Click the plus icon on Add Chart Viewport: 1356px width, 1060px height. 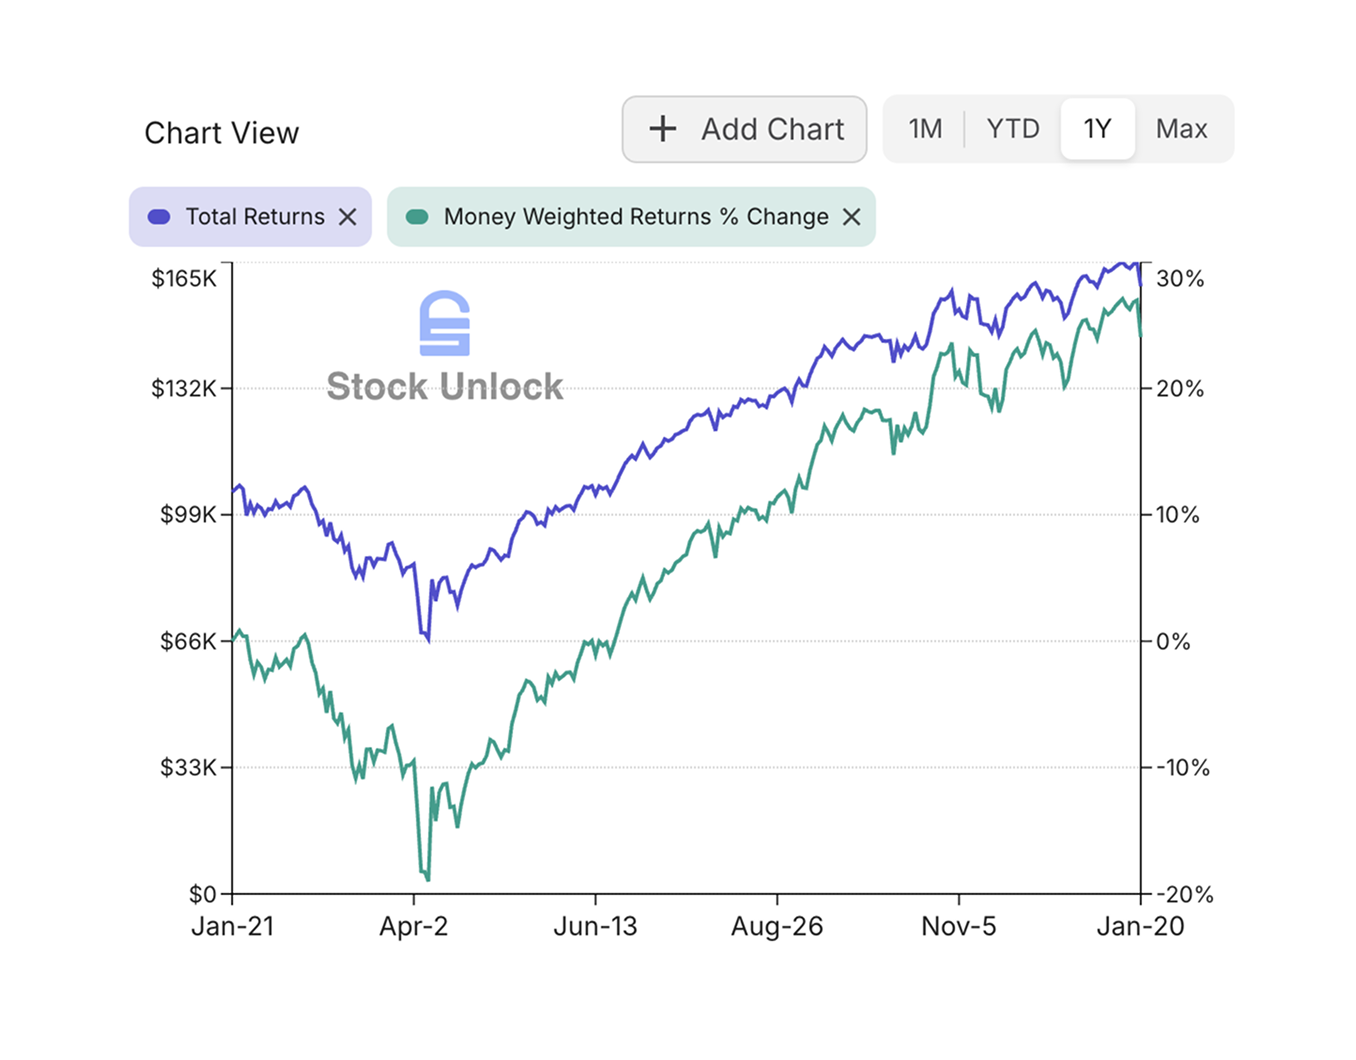click(x=662, y=129)
